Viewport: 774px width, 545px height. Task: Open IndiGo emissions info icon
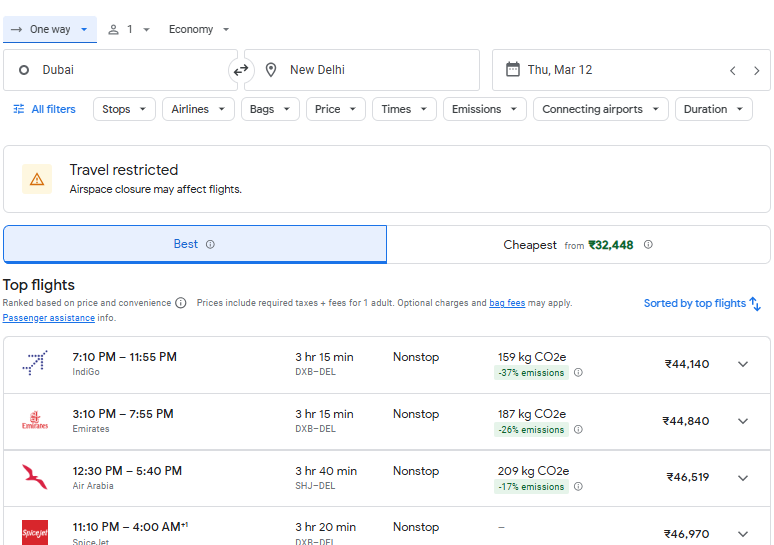click(578, 373)
